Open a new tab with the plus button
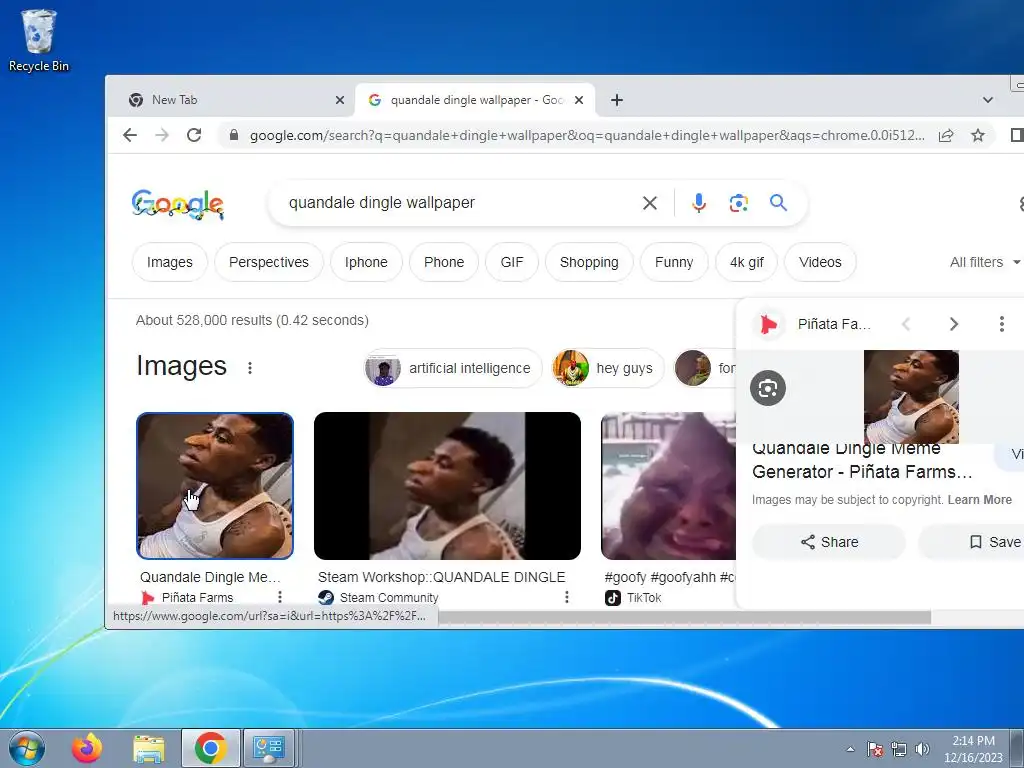The image size is (1024, 768). (616, 100)
